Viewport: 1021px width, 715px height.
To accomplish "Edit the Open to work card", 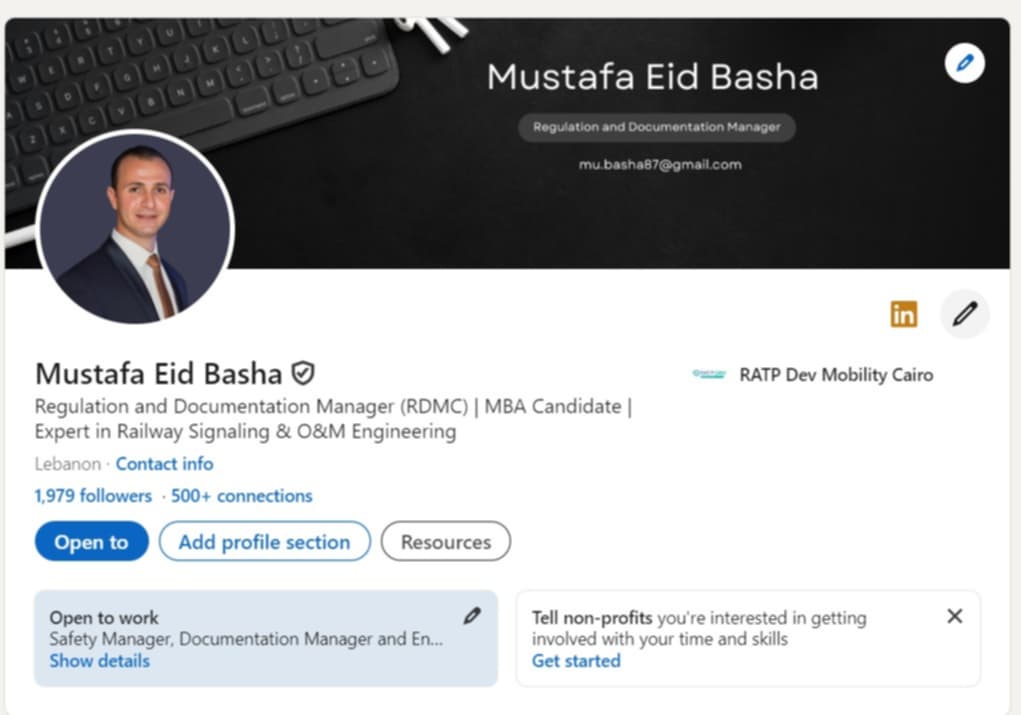I will [x=472, y=616].
